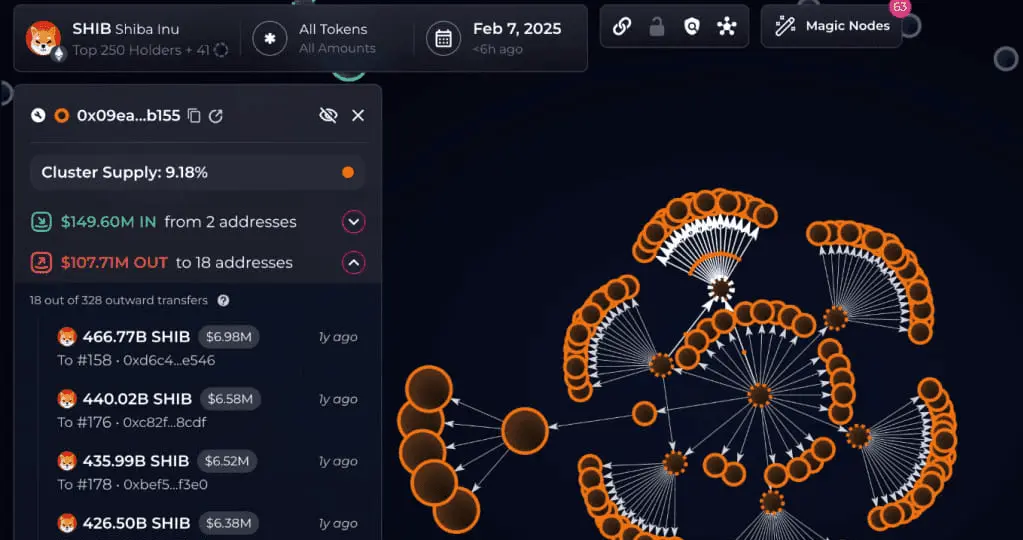Click the address text 0x09ea...b155
1023x540 pixels.
pos(129,116)
